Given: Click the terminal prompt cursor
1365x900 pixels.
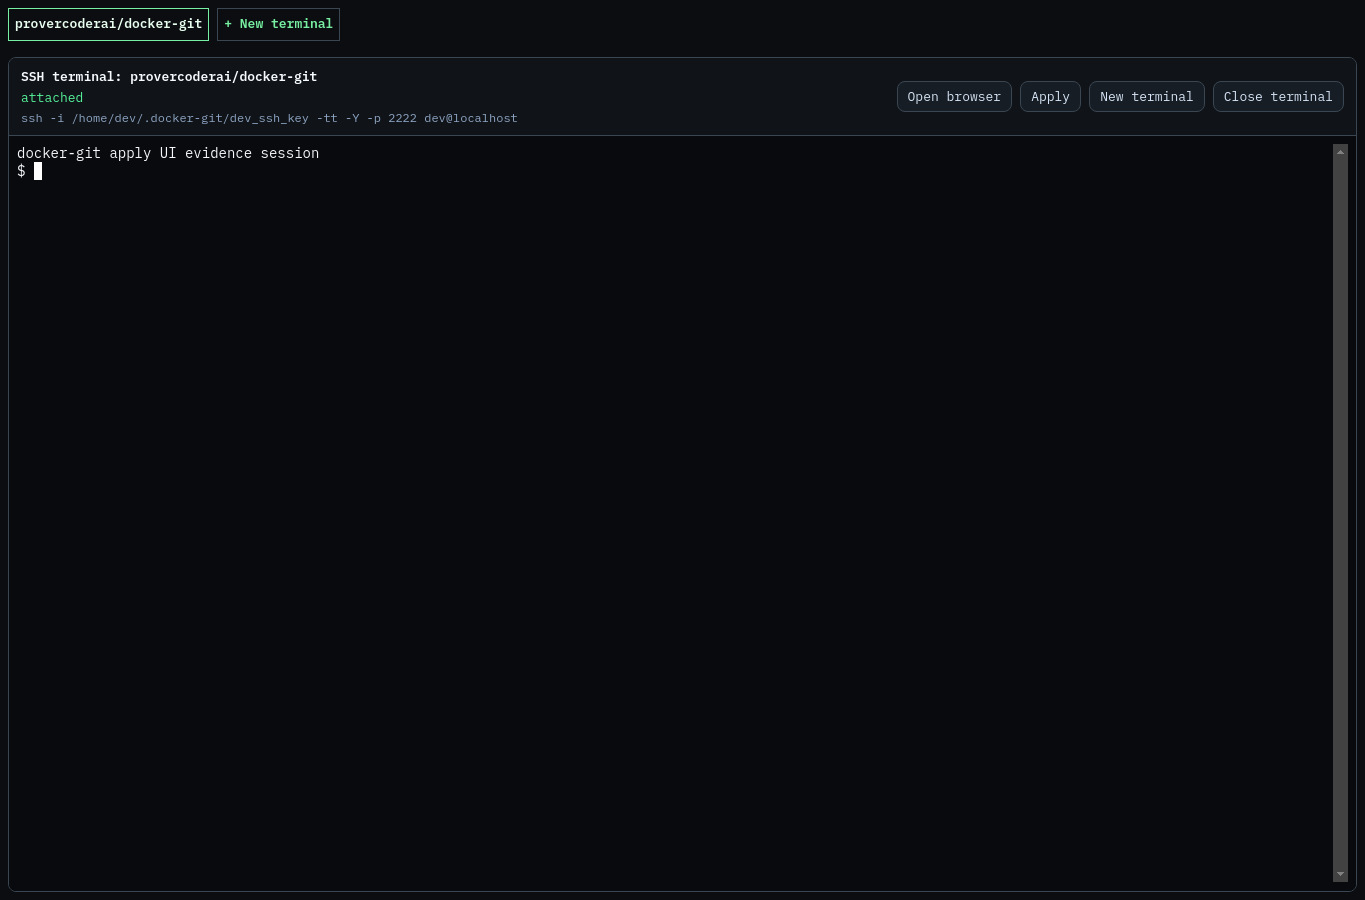Looking at the screenshot, I should (x=38, y=171).
